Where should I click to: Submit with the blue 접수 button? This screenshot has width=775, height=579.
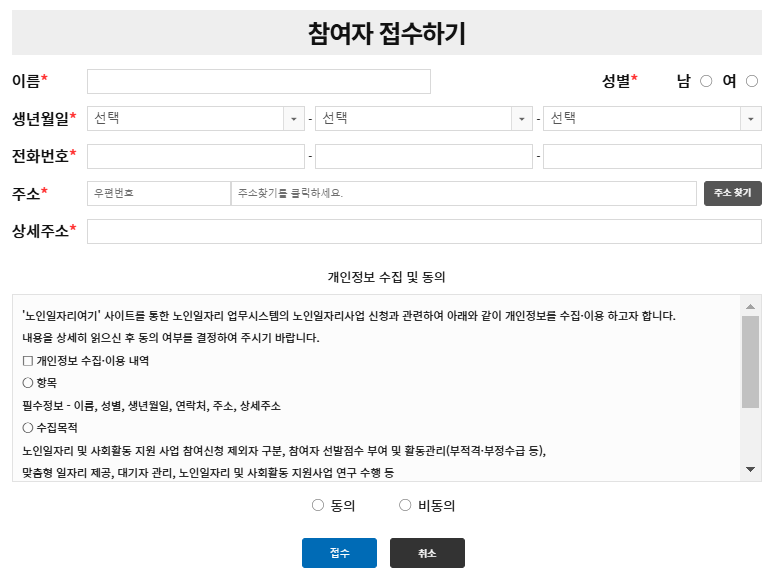340,553
